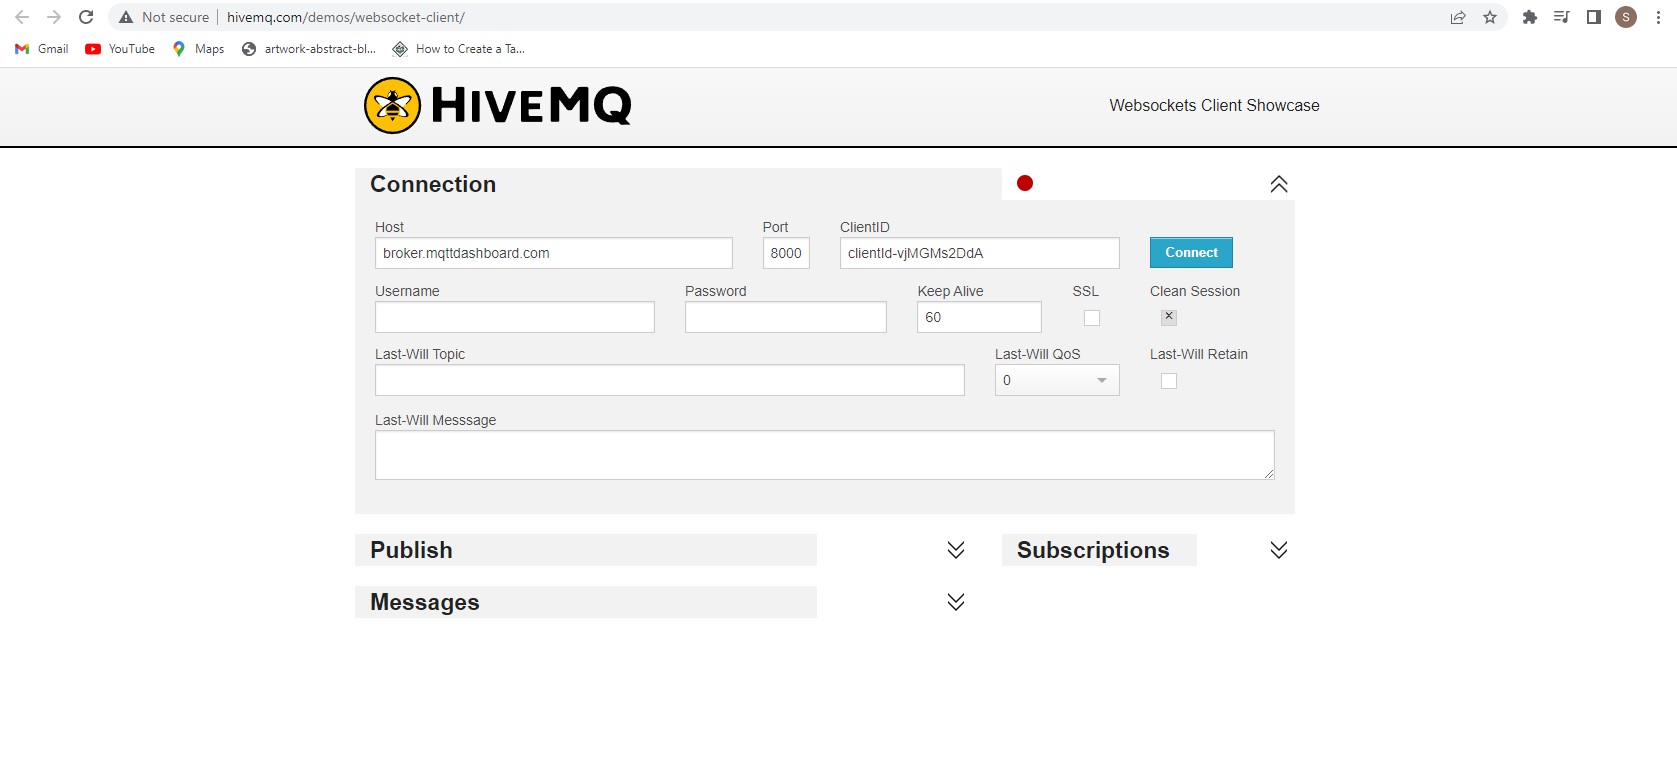Click the Username input field
Screen dimensions: 1677x776
pos(515,317)
